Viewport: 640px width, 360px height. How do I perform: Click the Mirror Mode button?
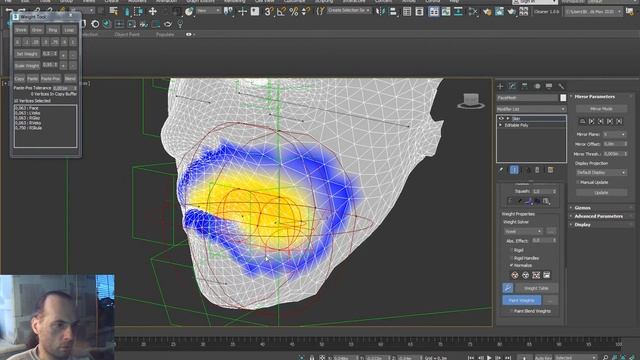click(x=601, y=109)
